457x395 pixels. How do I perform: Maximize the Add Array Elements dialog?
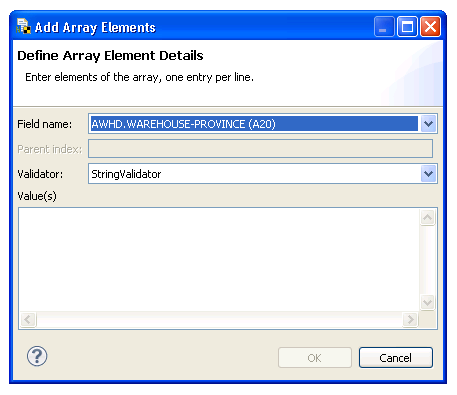coord(407,27)
